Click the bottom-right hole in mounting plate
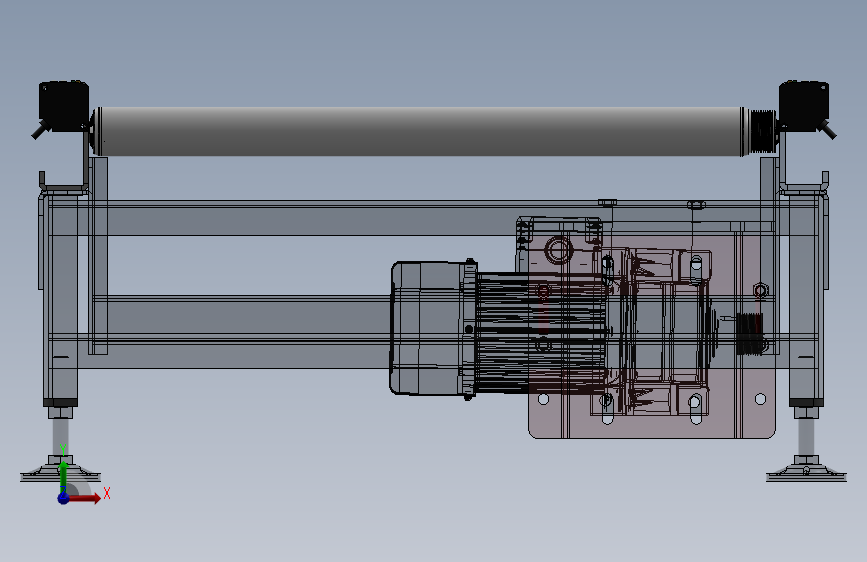 [x=760, y=399]
